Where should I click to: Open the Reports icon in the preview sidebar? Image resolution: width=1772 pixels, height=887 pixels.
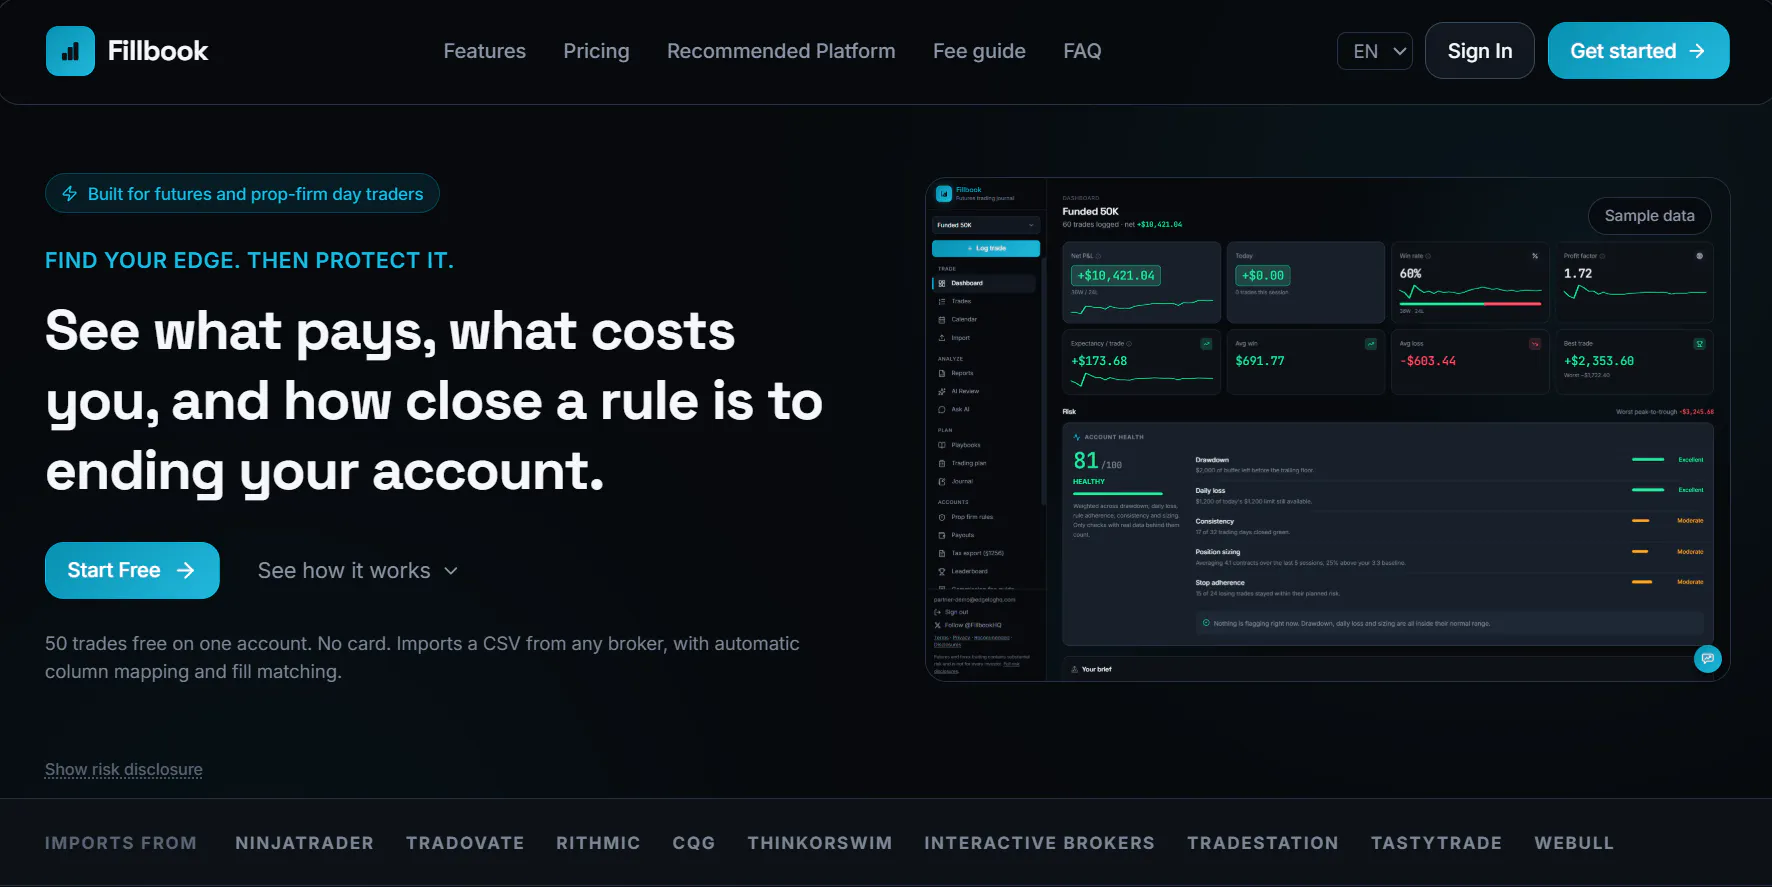point(942,373)
